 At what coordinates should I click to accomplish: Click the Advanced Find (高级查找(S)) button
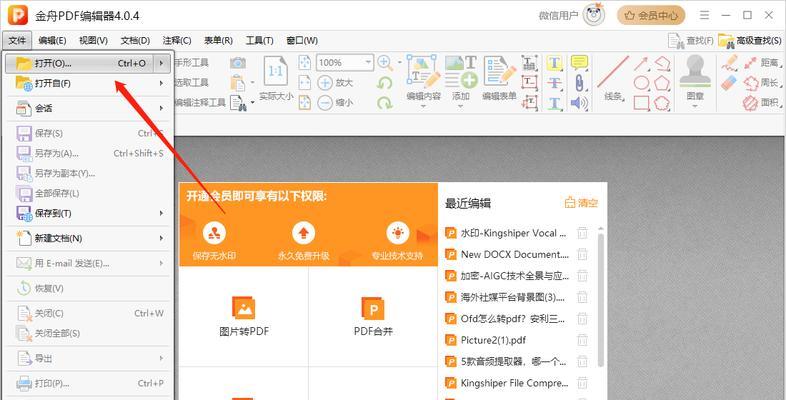750,41
